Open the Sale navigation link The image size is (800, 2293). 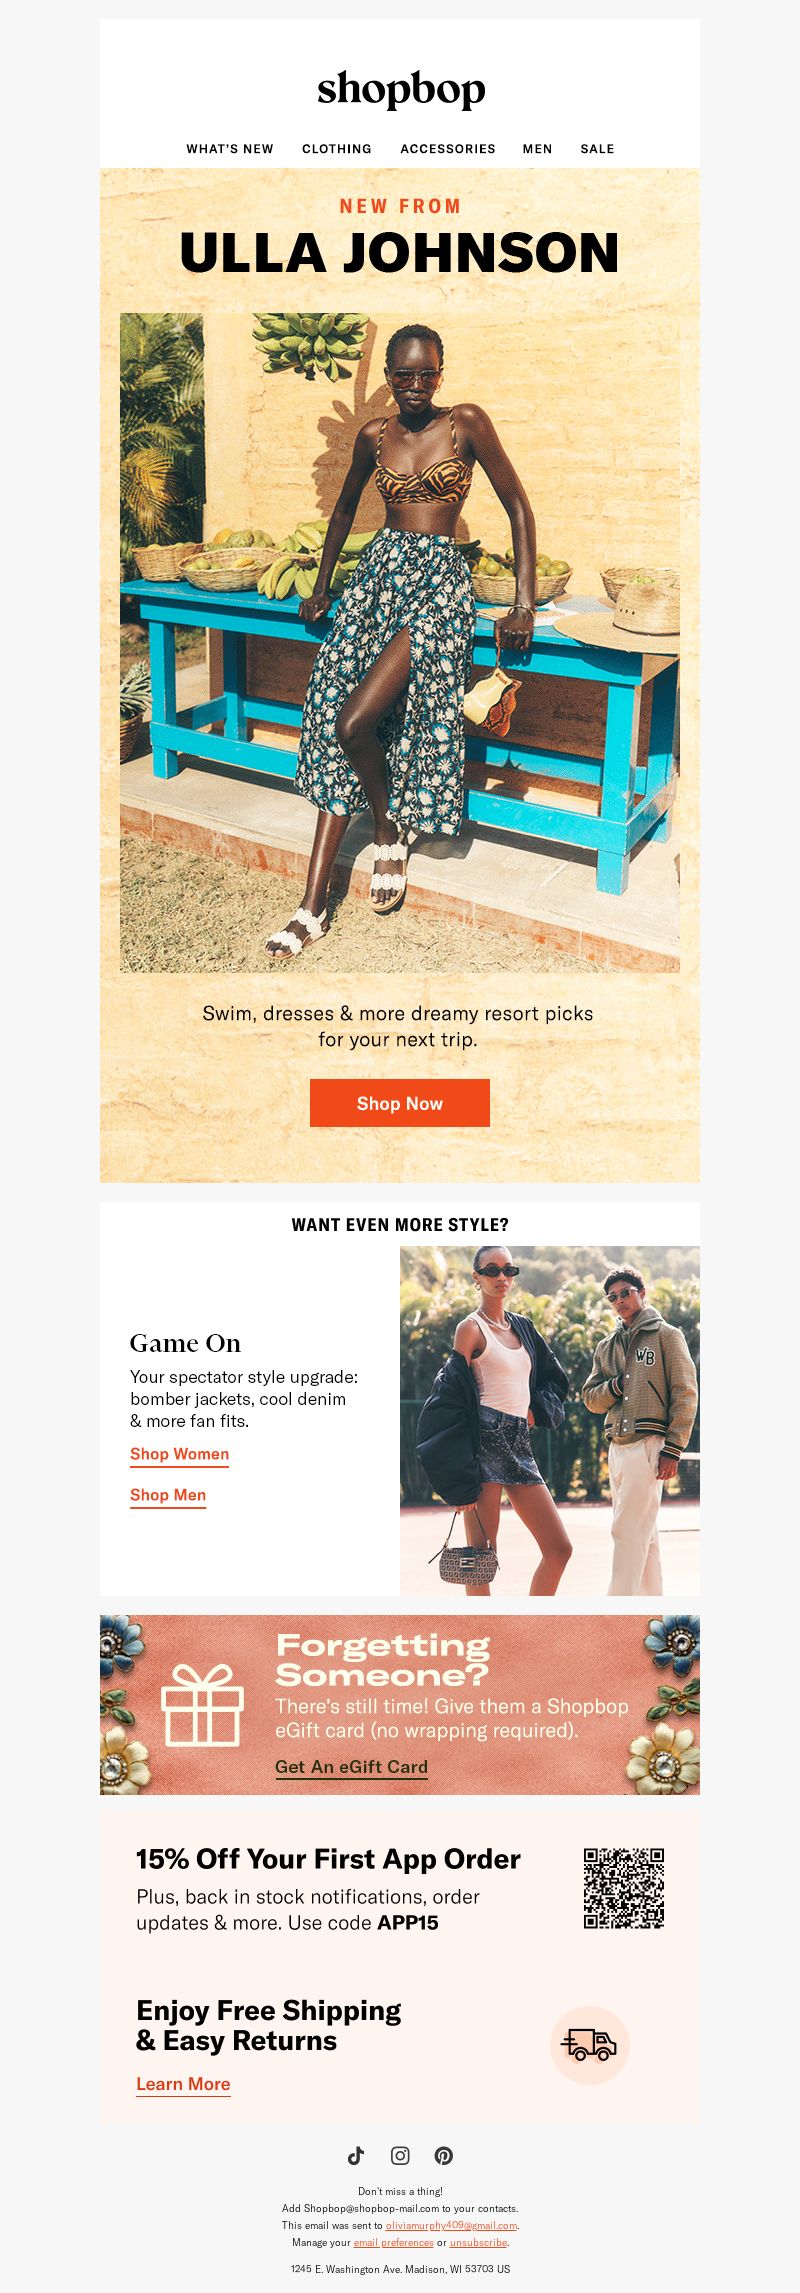(x=598, y=149)
